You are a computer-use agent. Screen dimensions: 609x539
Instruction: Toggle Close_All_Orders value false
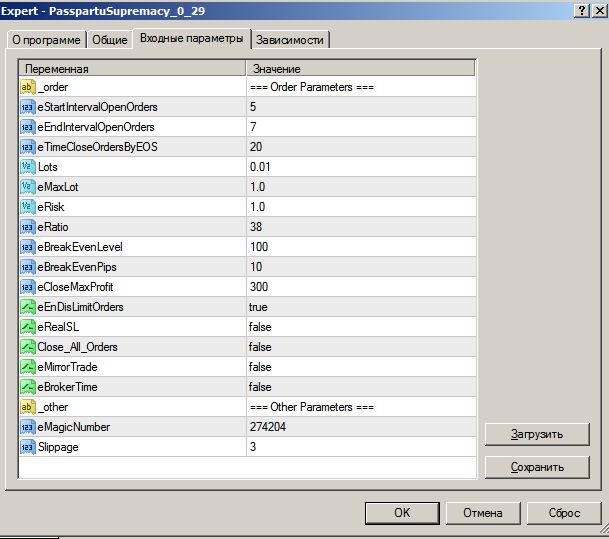[361, 347]
